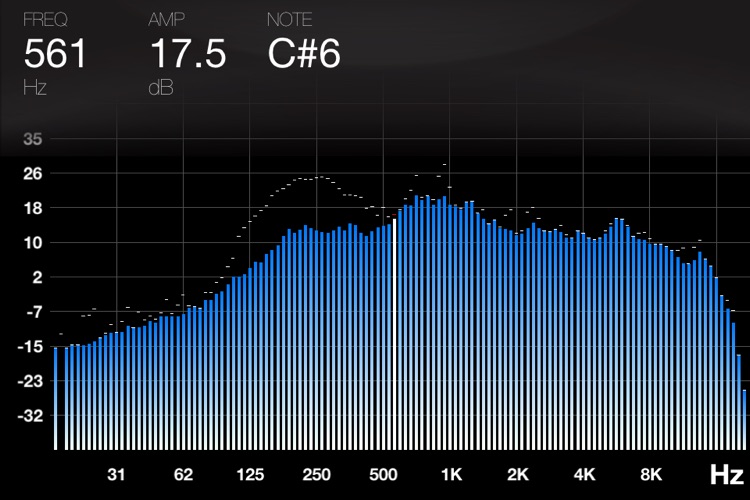Tap the 125 frequency axis label

pyautogui.click(x=250, y=475)
